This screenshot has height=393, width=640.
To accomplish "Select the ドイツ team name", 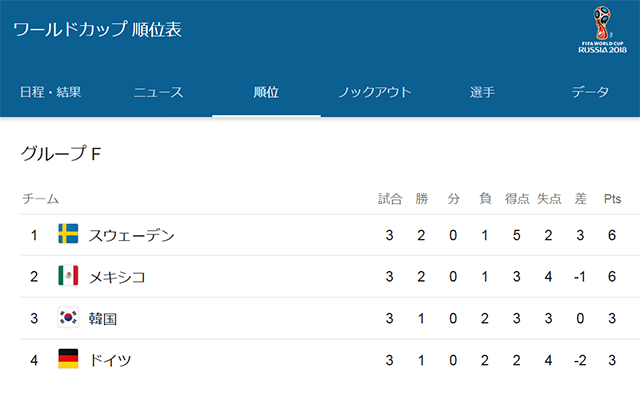I will pyautogui.click(x=110, y=360).
